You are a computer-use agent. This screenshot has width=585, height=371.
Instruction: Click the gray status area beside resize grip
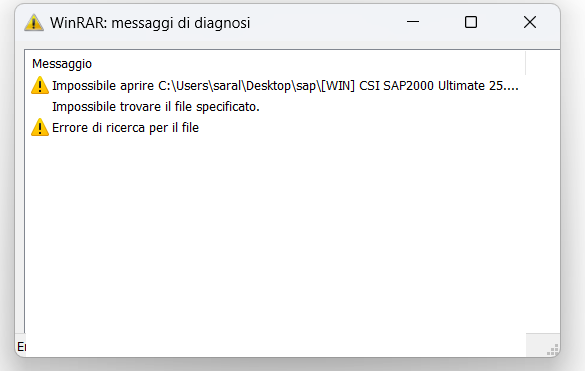pos(536,345)
